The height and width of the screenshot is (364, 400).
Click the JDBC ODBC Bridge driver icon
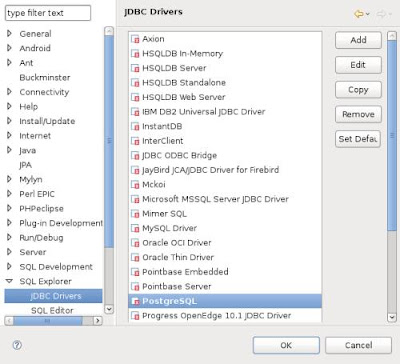(135, 156)
